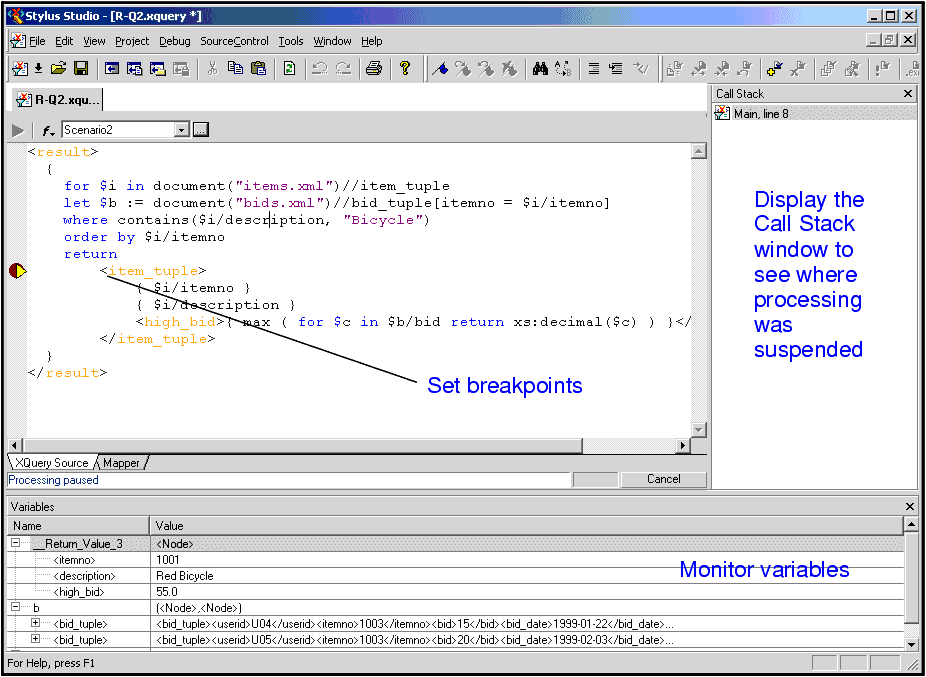Click the Save floppy disk icon
This screenshot has width=926, height=677.
point(81,68)
